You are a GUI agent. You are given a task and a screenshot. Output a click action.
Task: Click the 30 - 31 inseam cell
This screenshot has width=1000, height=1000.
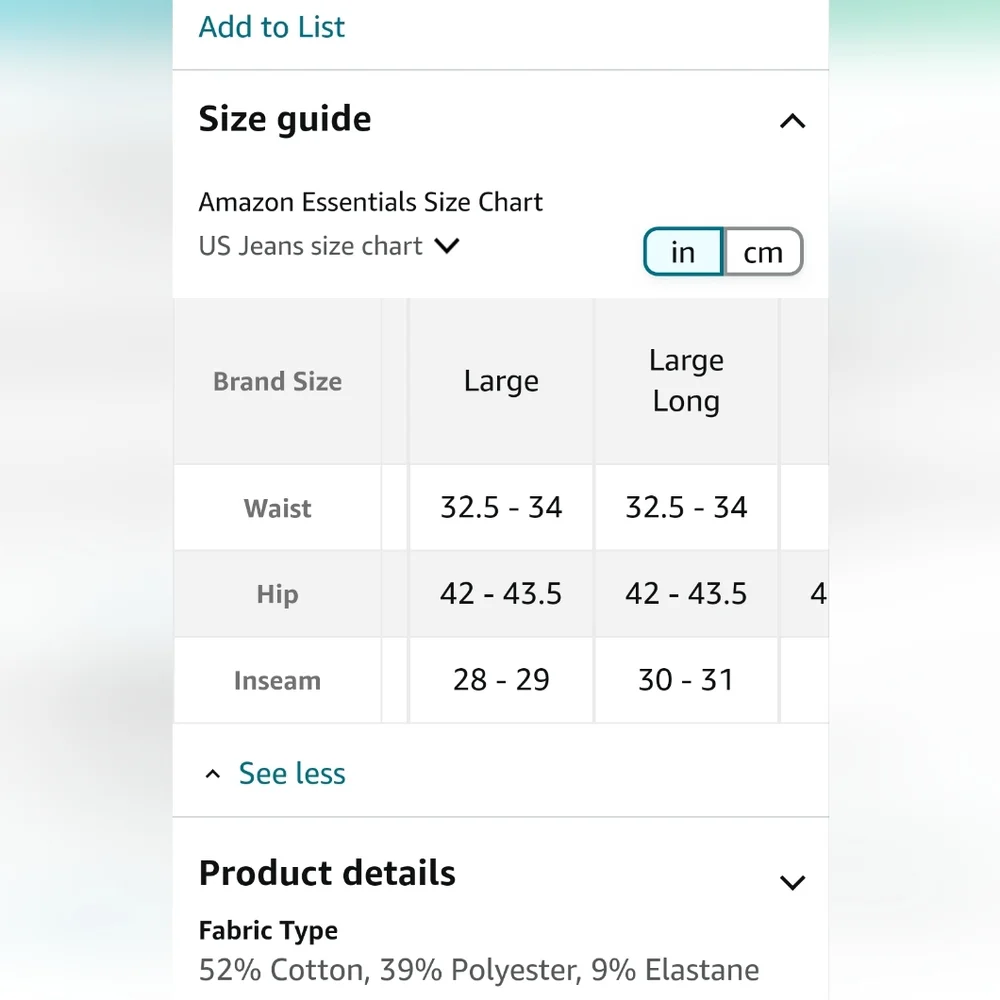pyautogui.click(x=686, y=680)
